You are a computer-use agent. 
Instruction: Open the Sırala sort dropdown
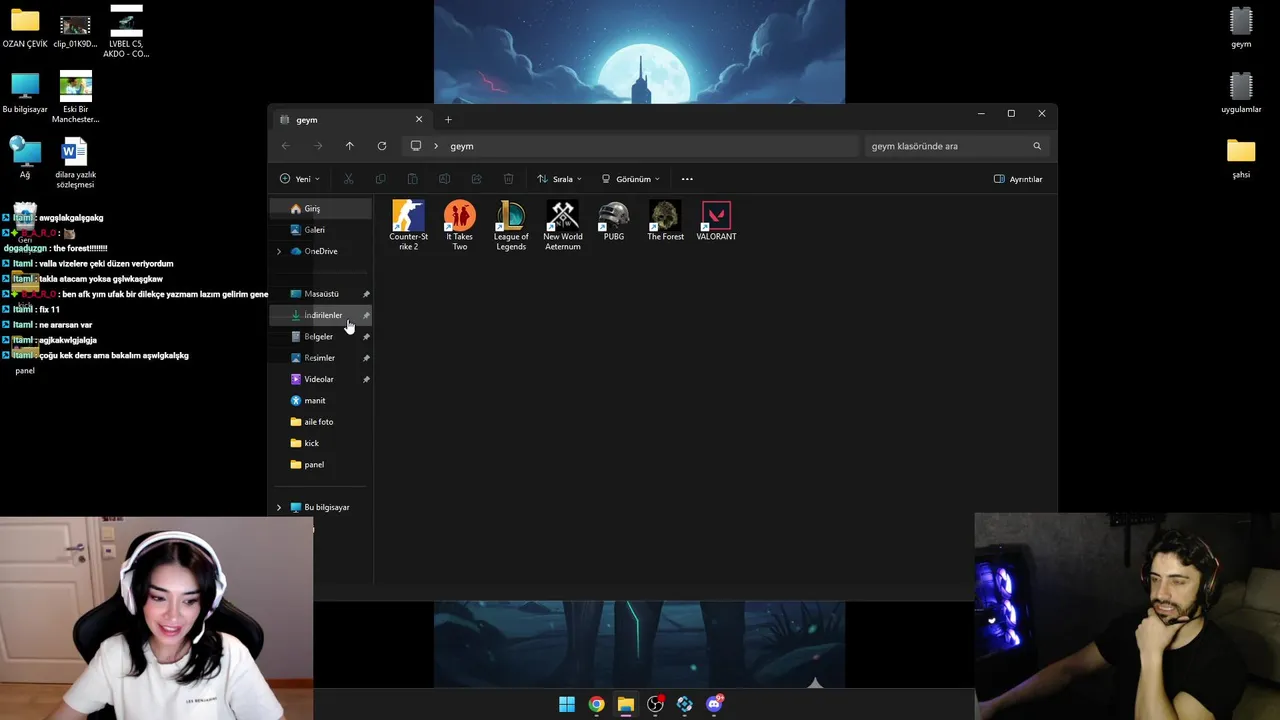click(559, 179)
